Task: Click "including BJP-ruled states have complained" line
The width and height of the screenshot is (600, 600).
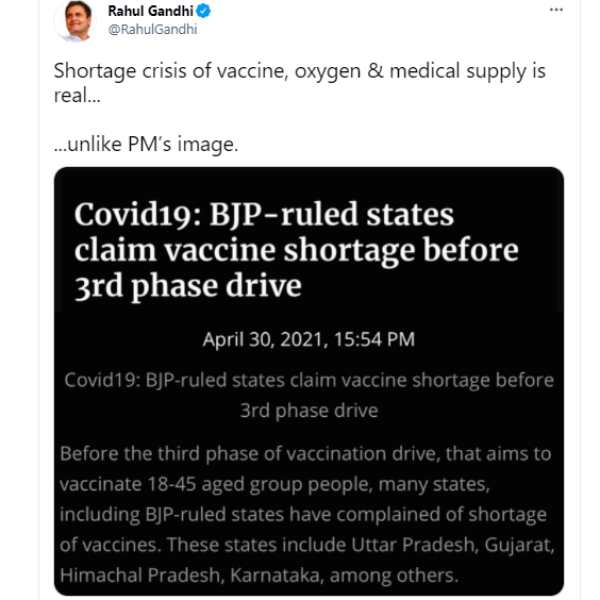Action: [303, 514]
